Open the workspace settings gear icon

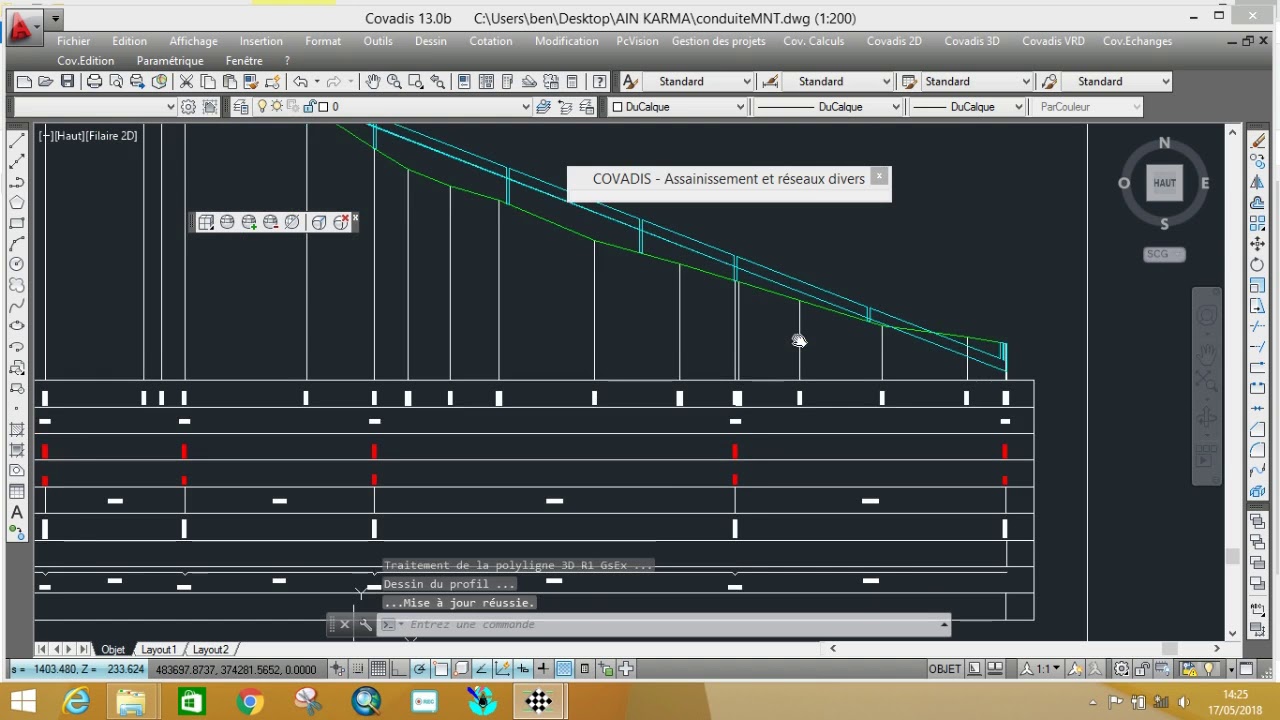click(x=188, y=107)
